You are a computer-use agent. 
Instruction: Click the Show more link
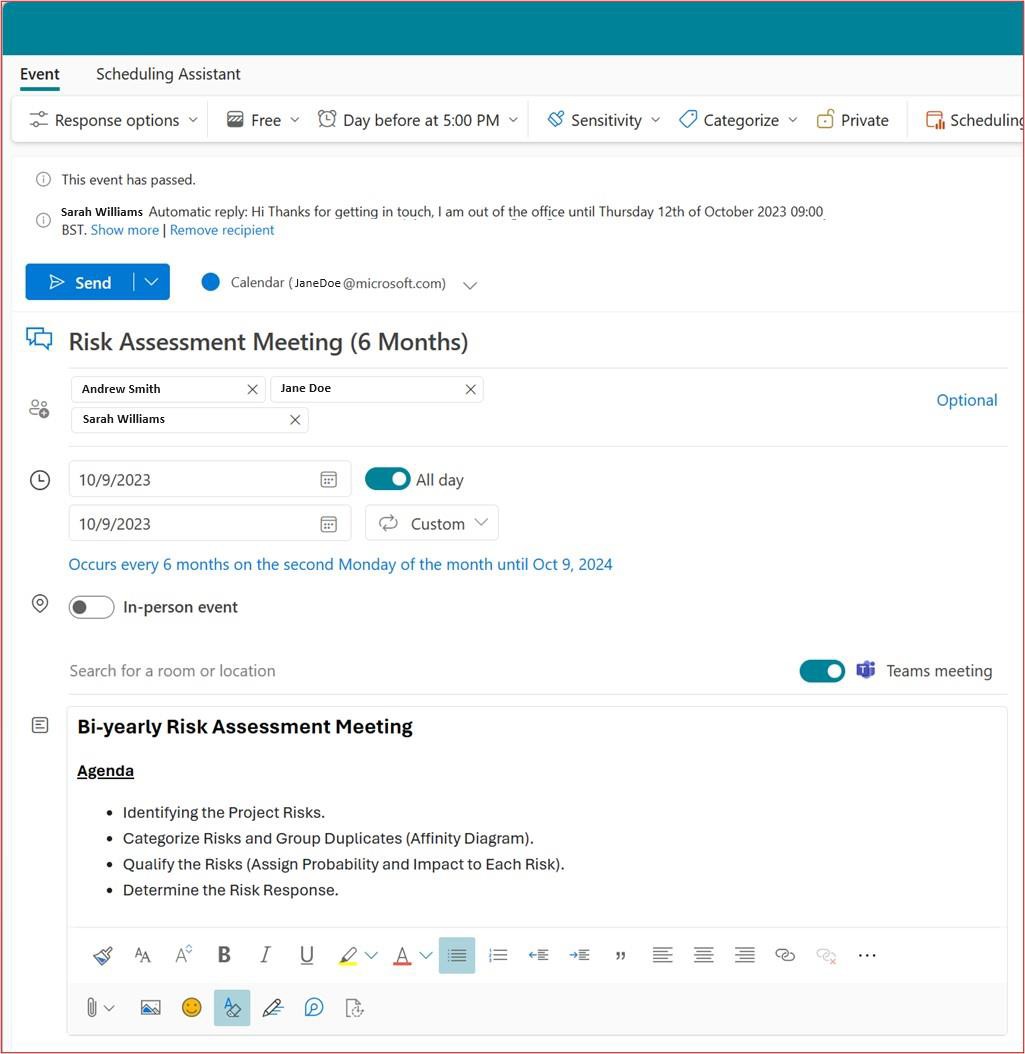(x=125, y=230)
